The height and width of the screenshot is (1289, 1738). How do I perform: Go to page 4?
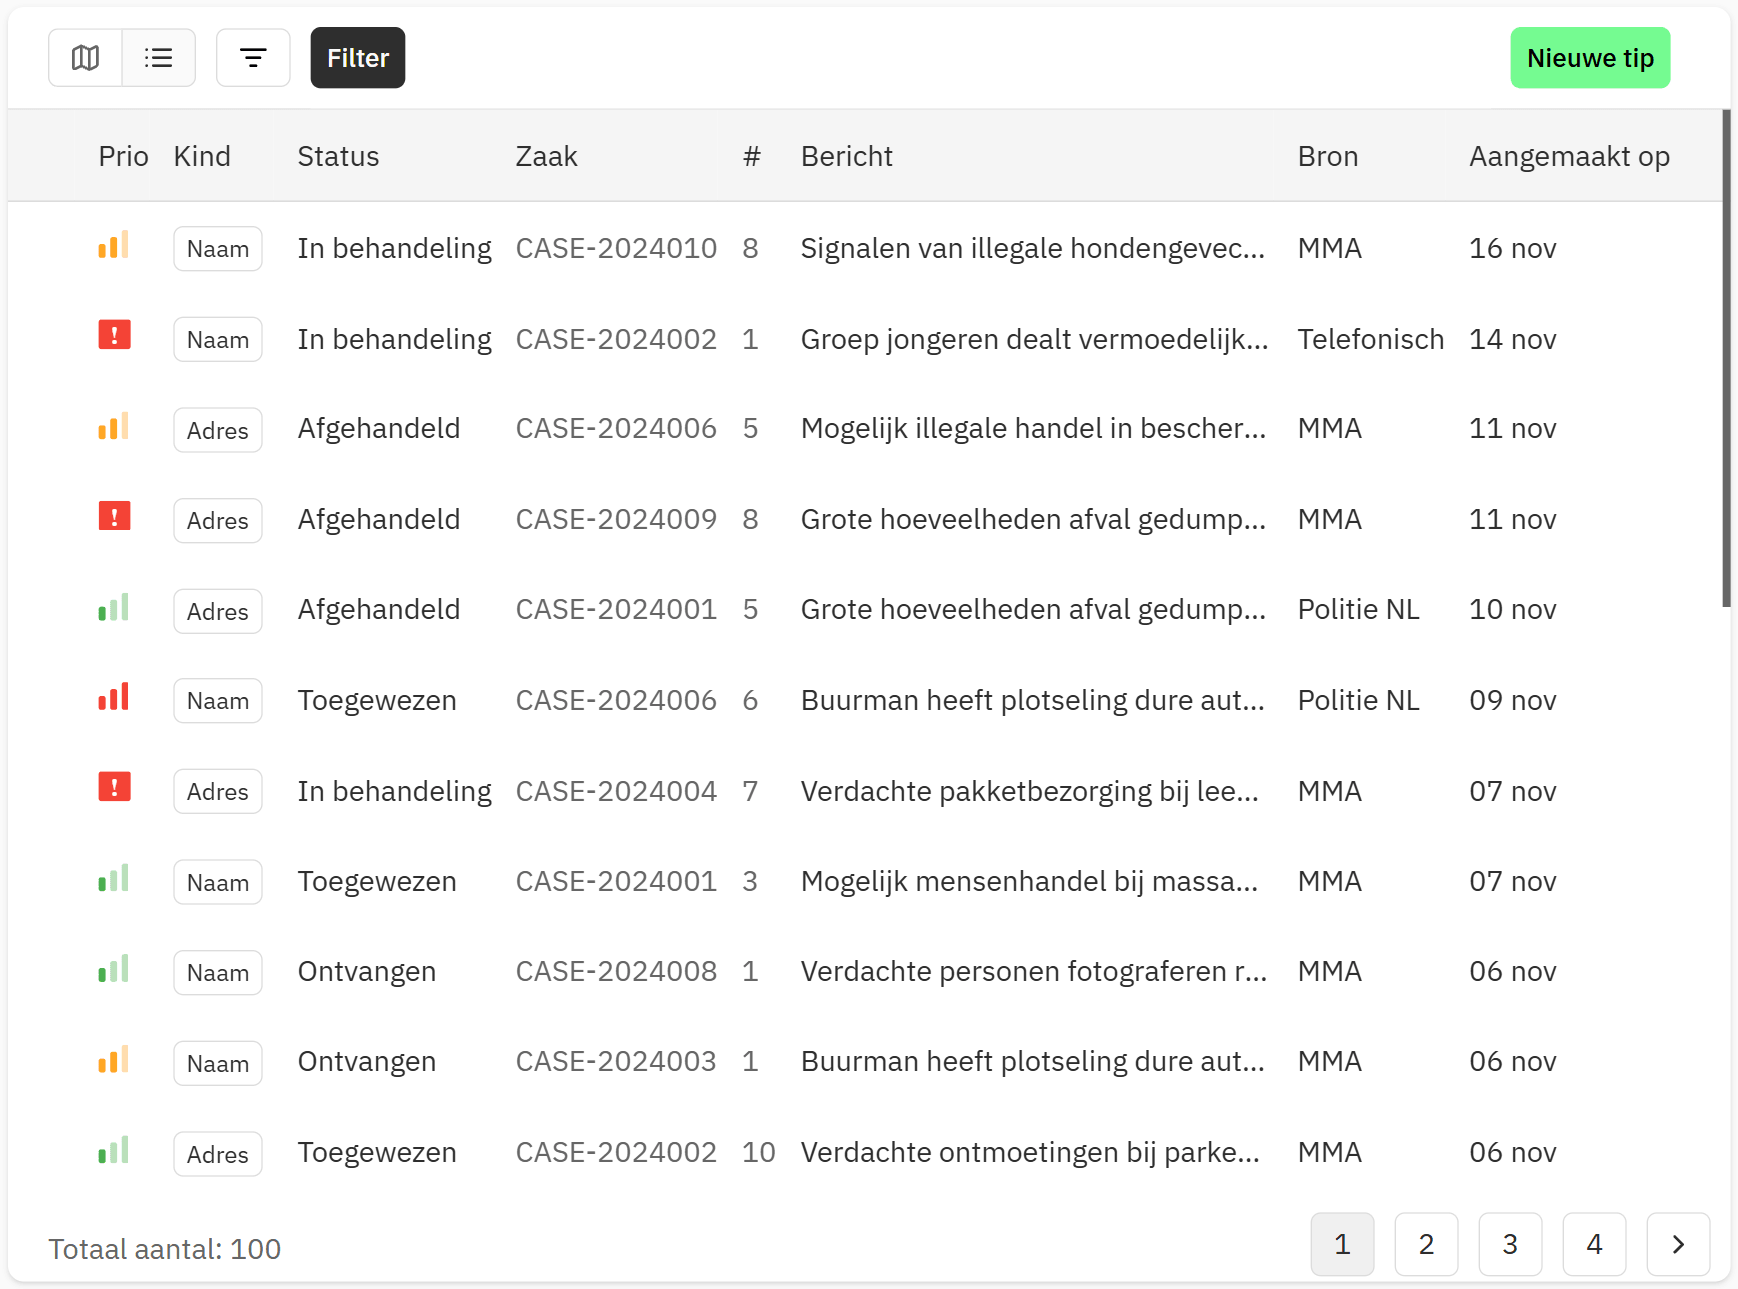pos(1594,1244)
